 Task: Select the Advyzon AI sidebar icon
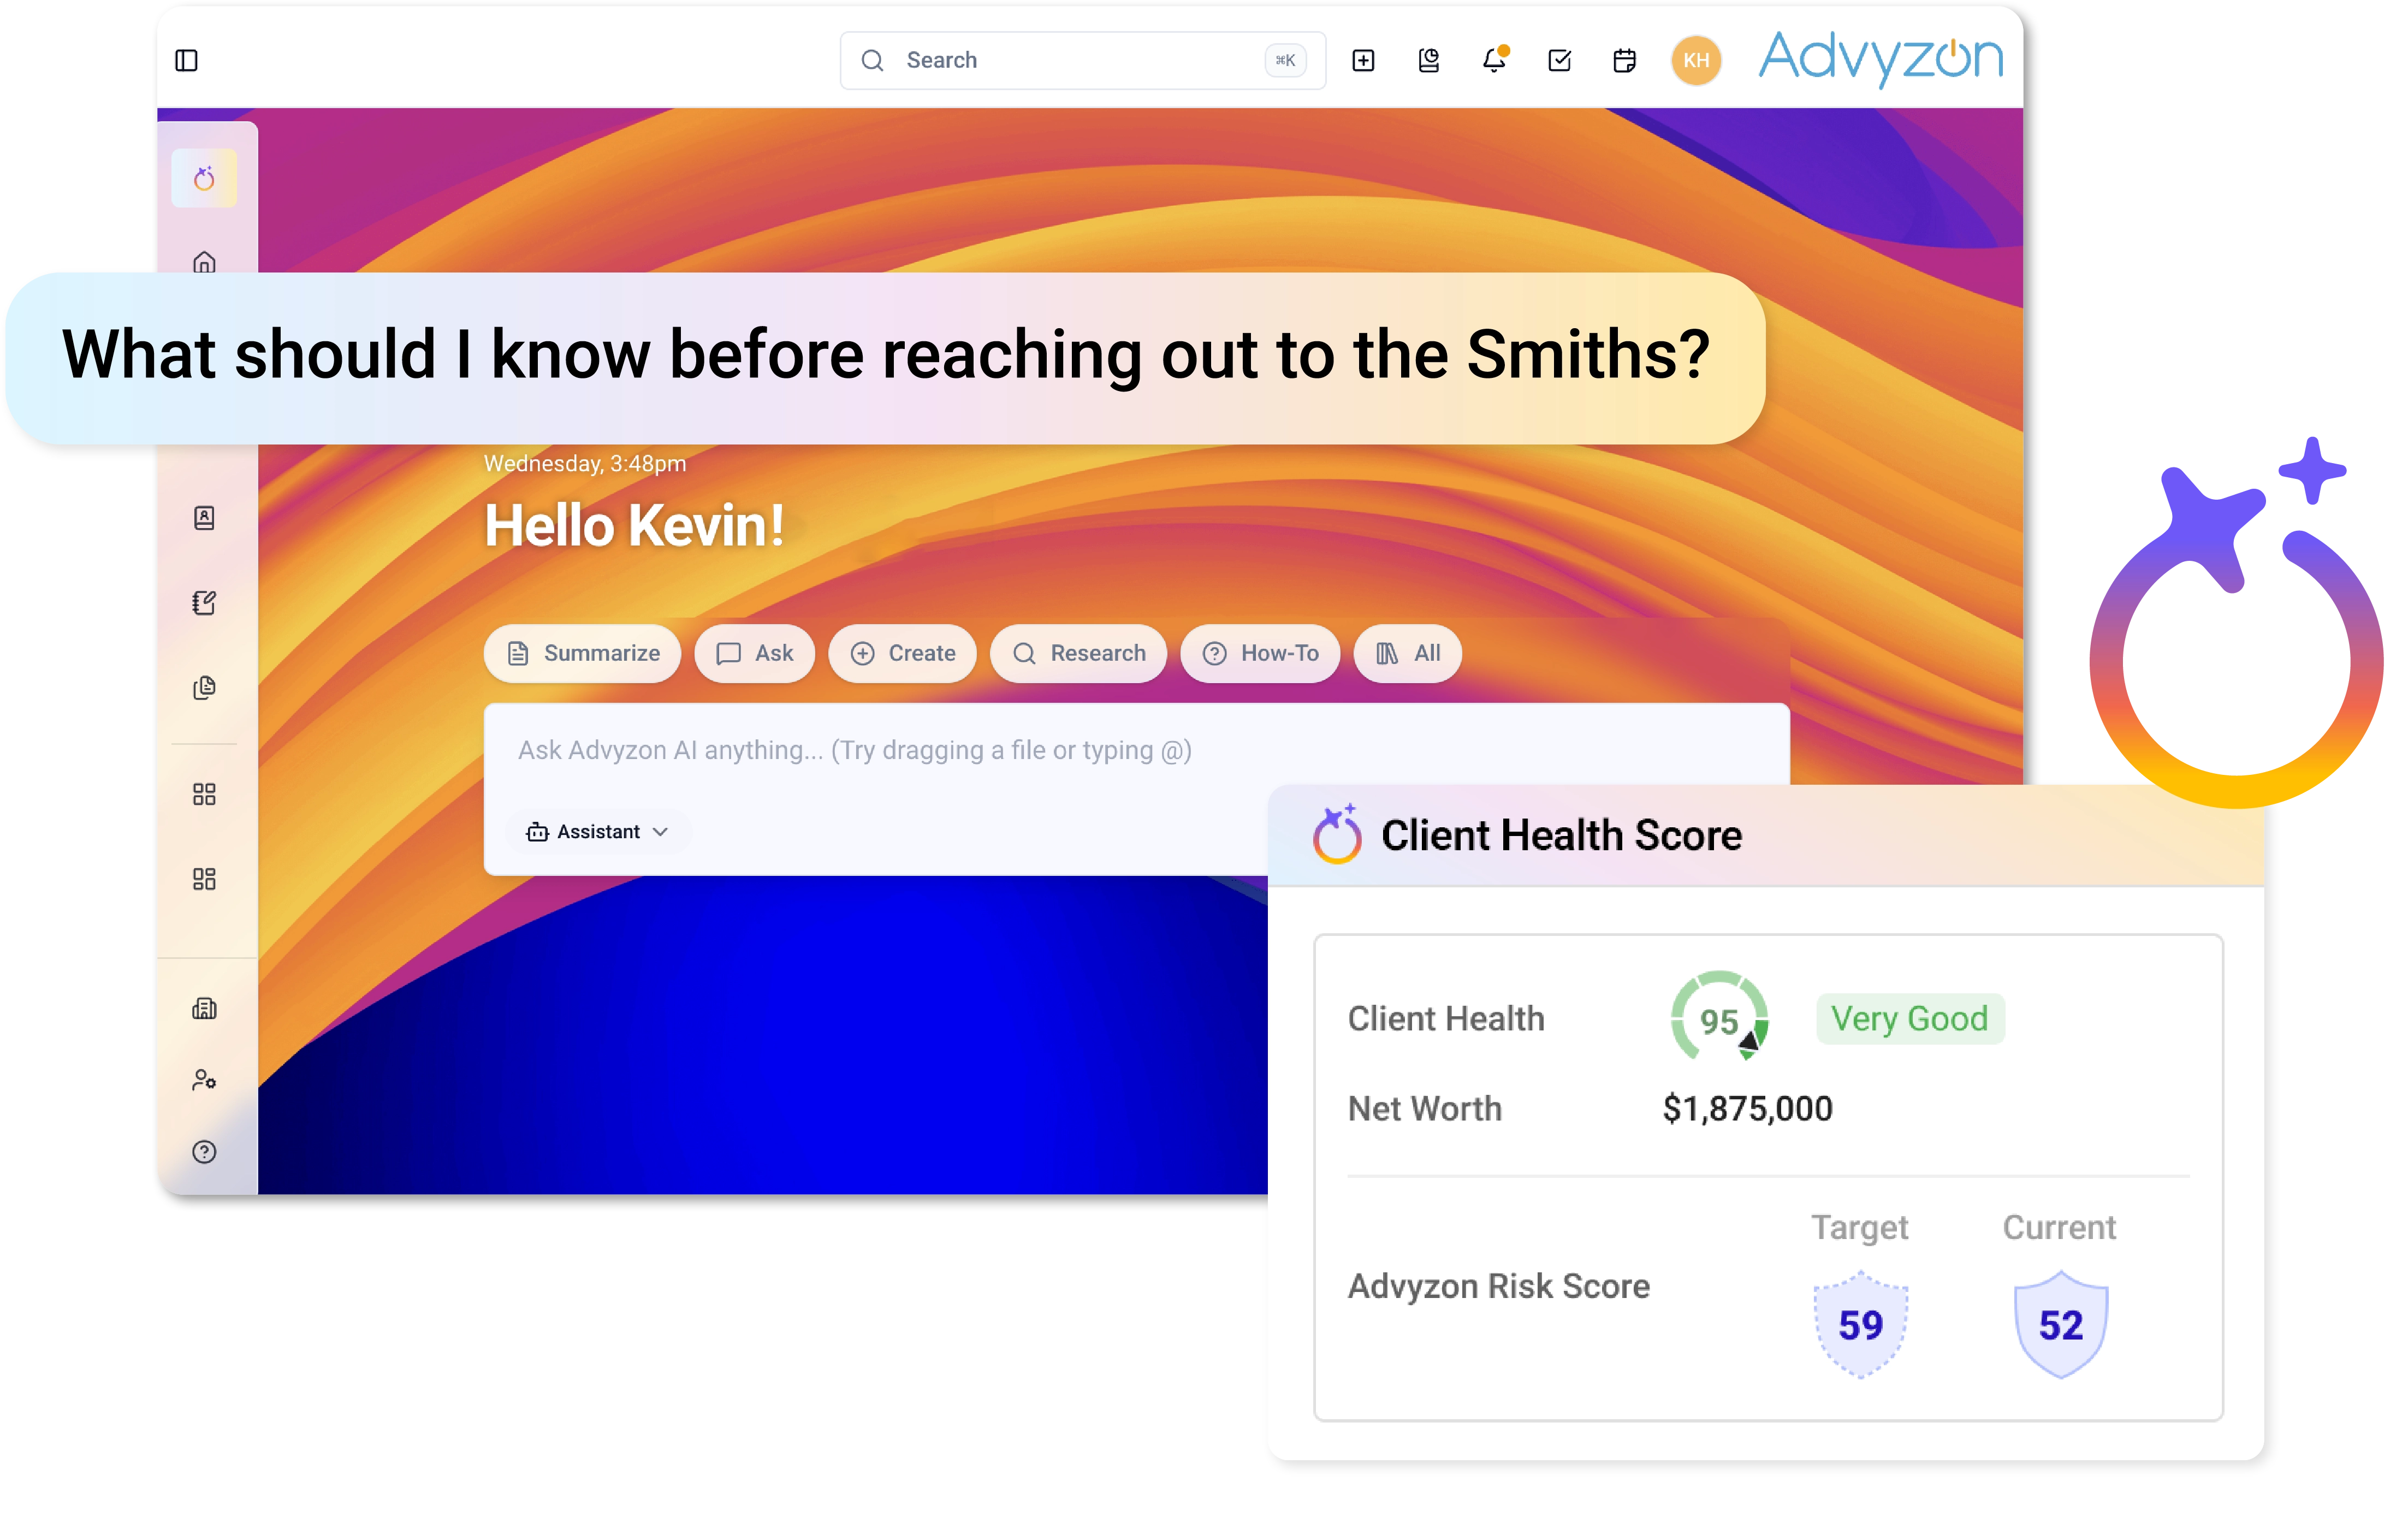point(204,179)
